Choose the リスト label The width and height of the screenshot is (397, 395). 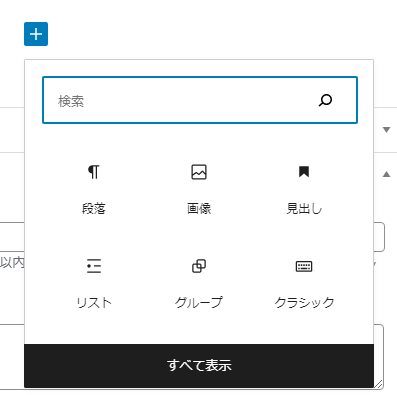[94, 303]
